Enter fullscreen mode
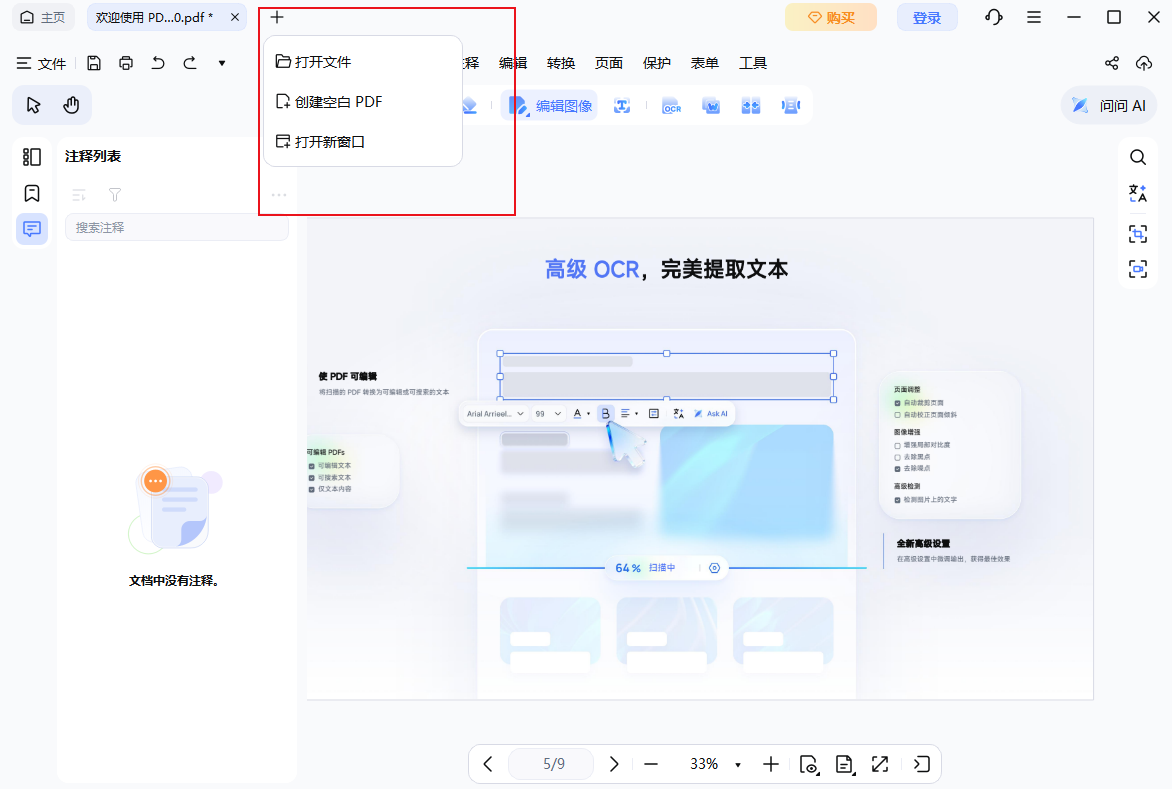Screen dimensions: 1172x789 coord(880,764)
